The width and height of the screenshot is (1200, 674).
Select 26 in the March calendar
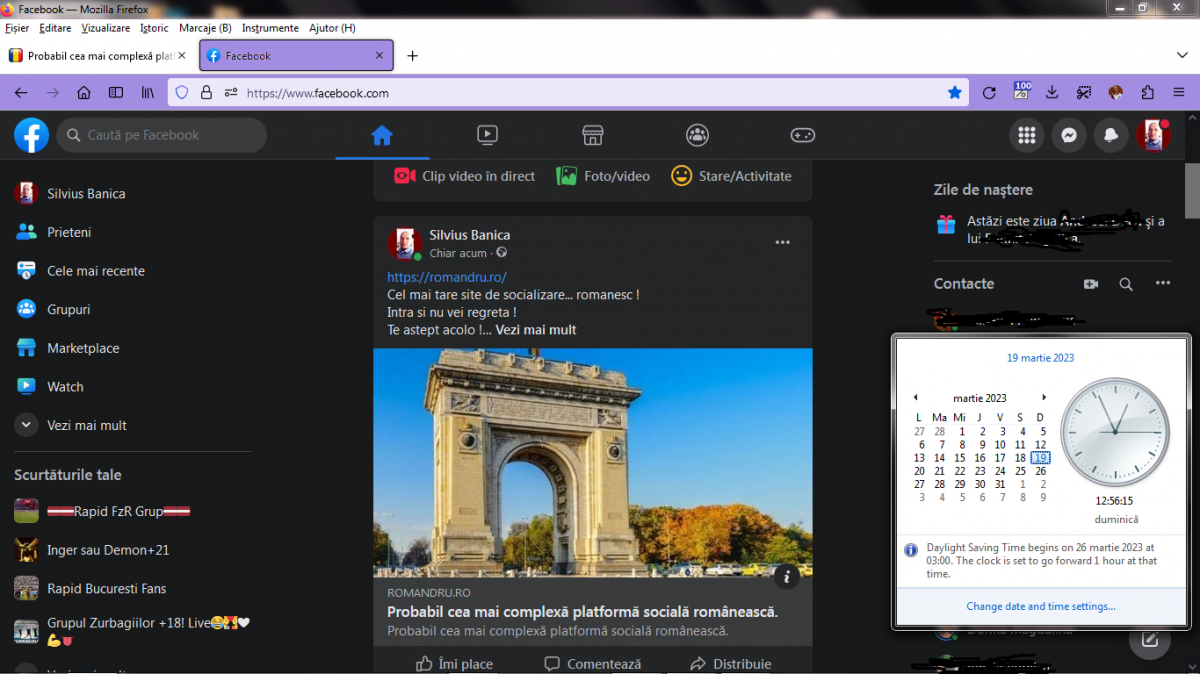(x=1040, y=471)
